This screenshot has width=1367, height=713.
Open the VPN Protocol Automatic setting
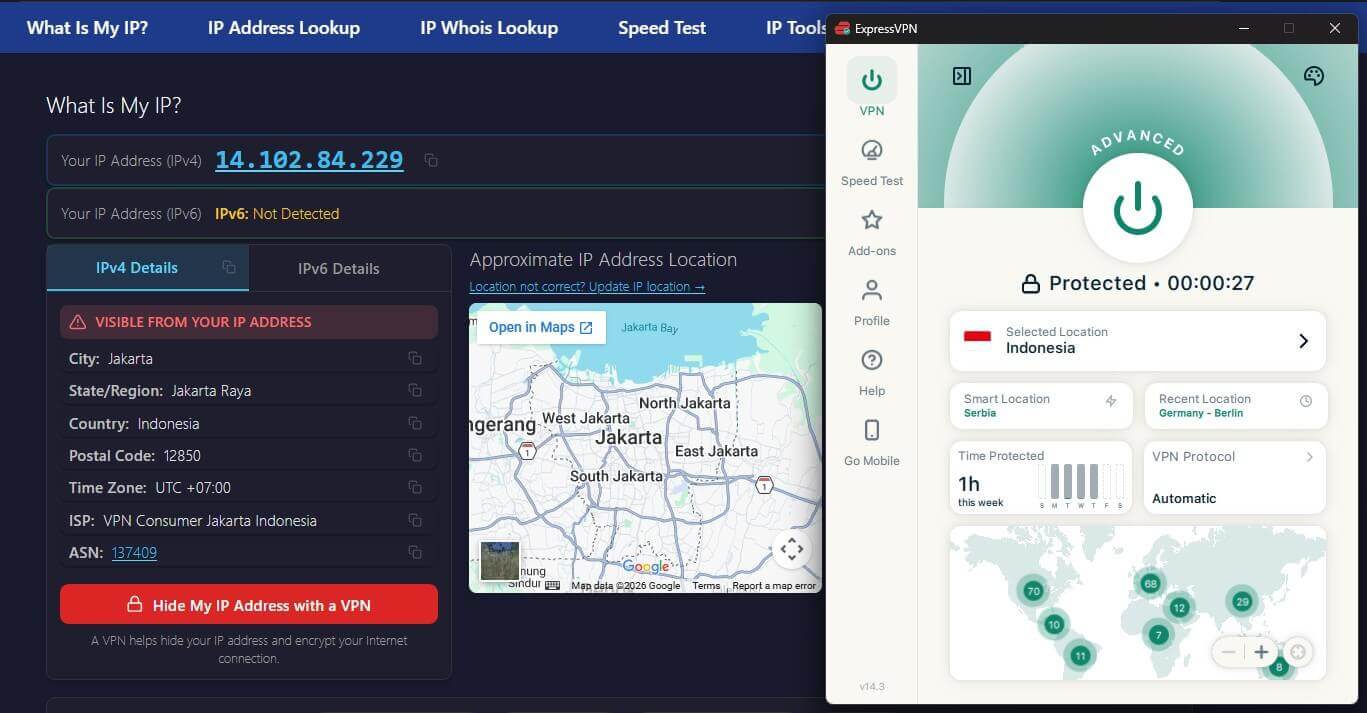(1236, 477)
